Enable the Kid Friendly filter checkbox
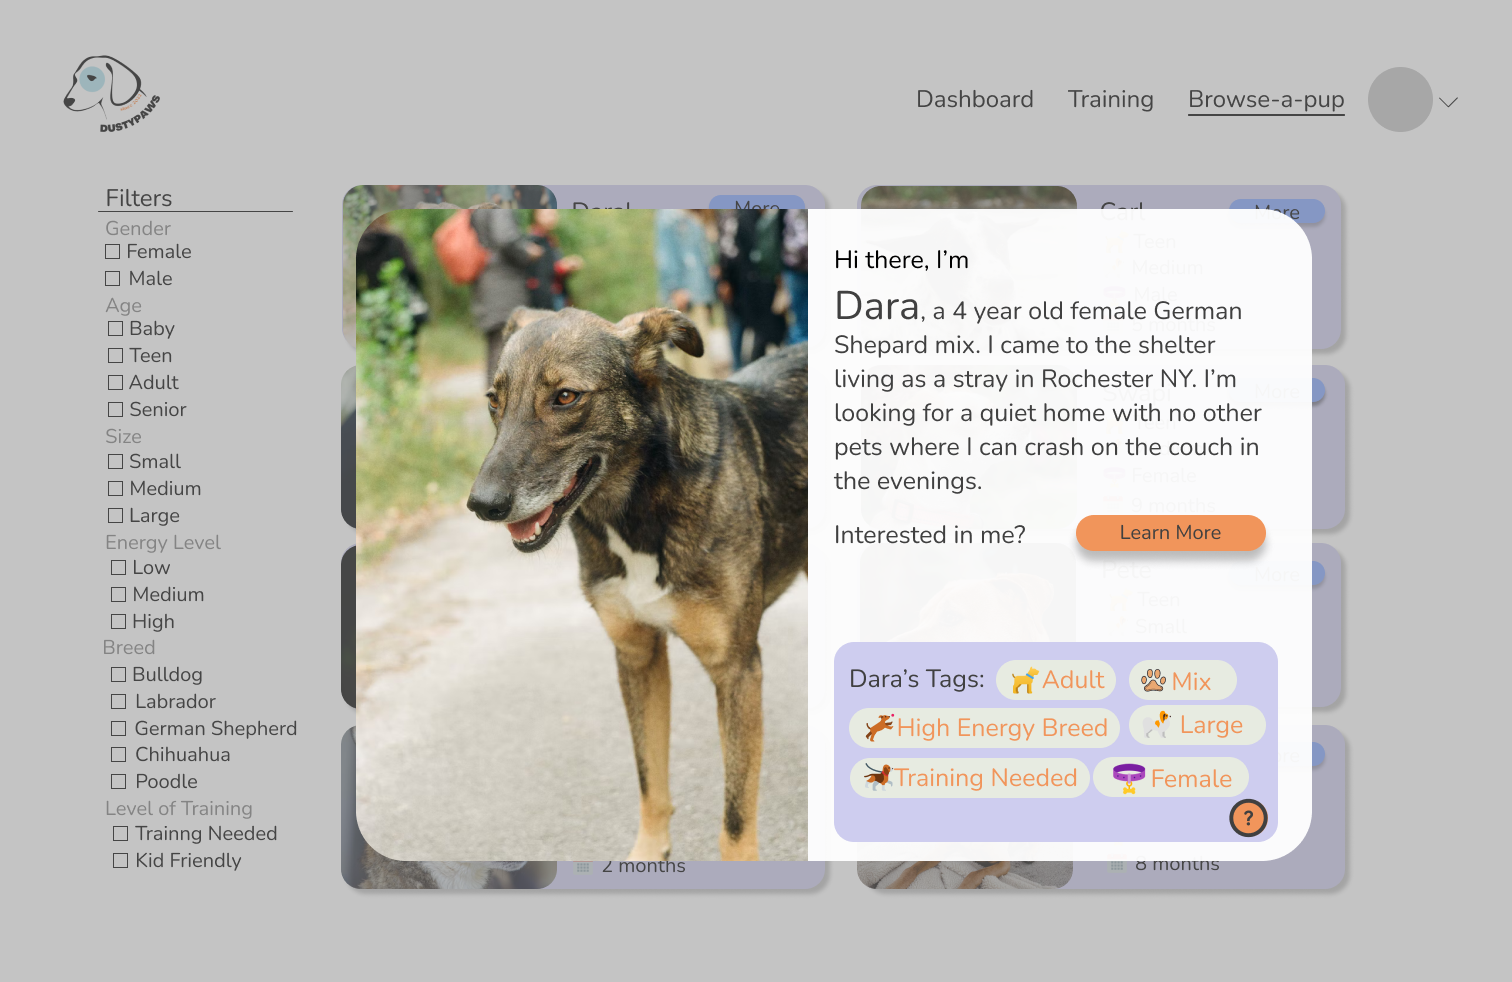 tap(121, 861)
